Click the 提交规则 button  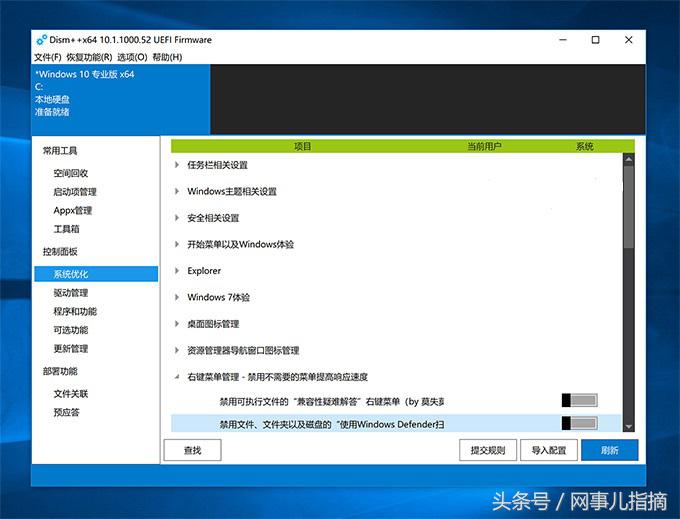point(488,450)
